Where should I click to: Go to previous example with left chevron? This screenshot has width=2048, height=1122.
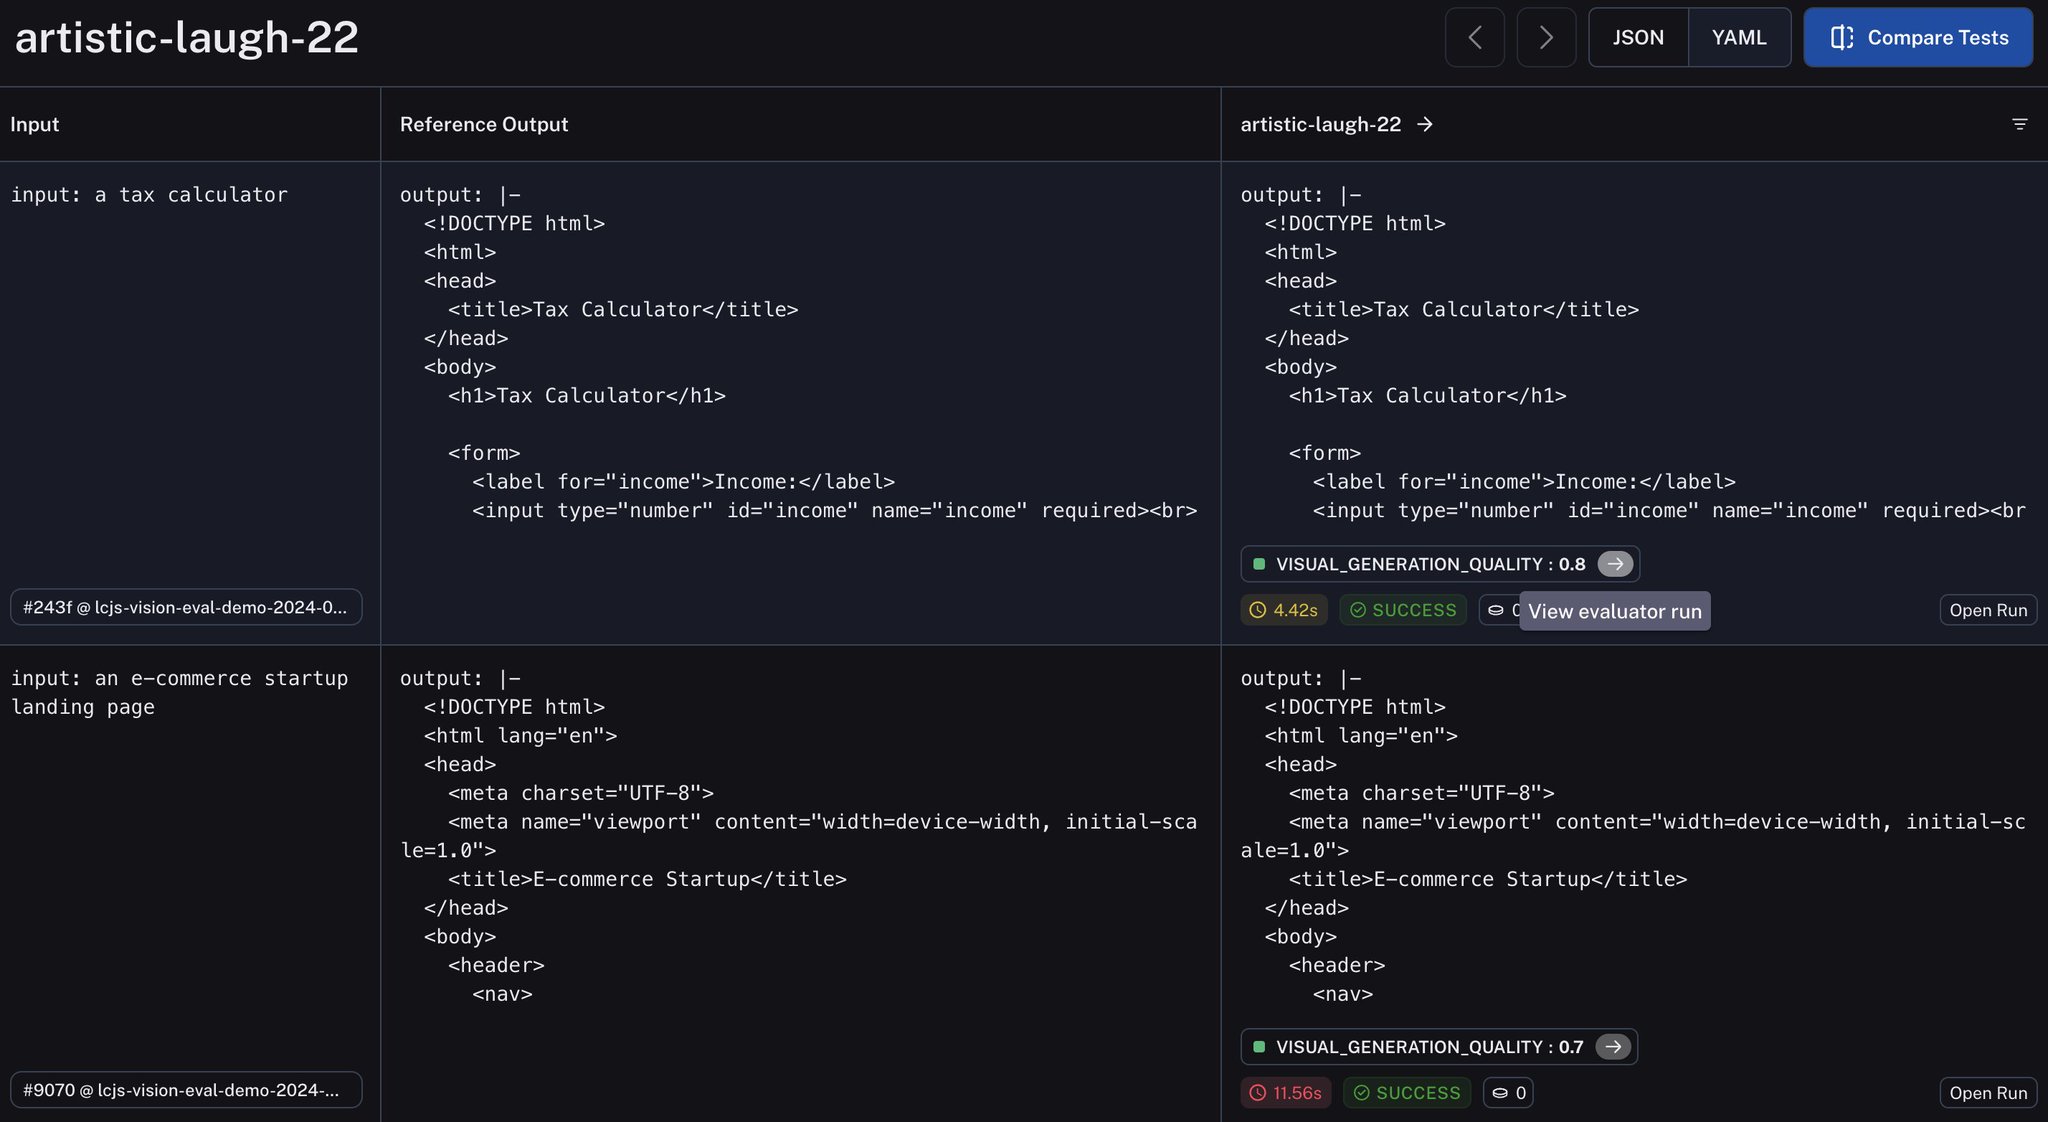pos(1474,38)
